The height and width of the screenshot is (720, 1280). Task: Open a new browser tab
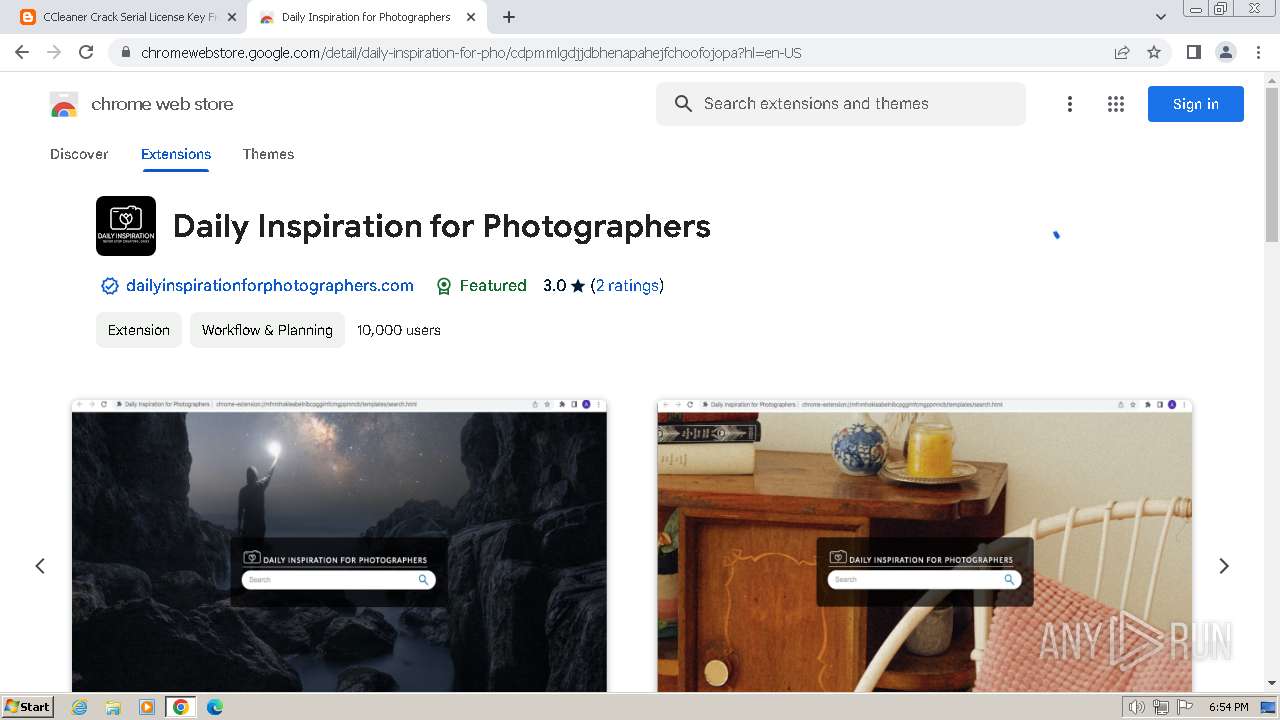coord(509,17)
